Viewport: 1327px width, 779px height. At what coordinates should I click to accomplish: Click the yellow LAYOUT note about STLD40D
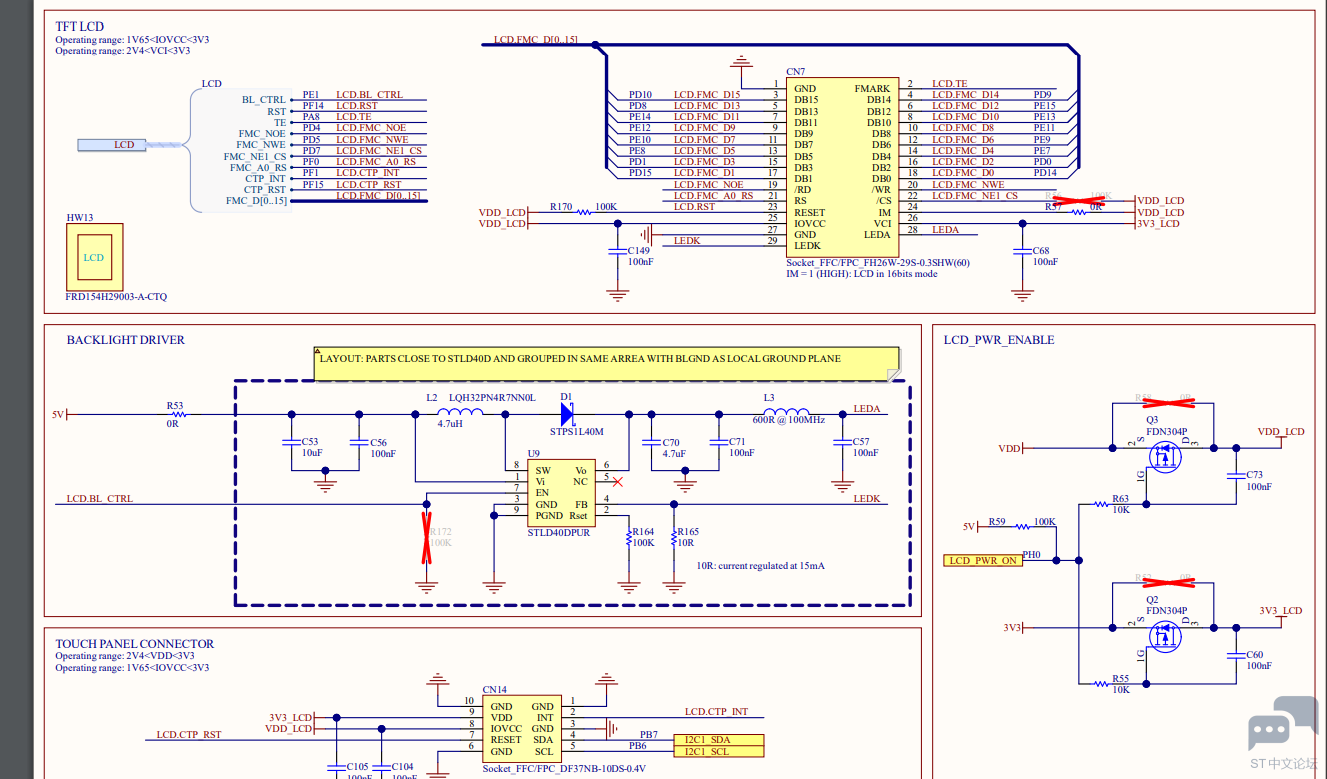pos(607,363)
